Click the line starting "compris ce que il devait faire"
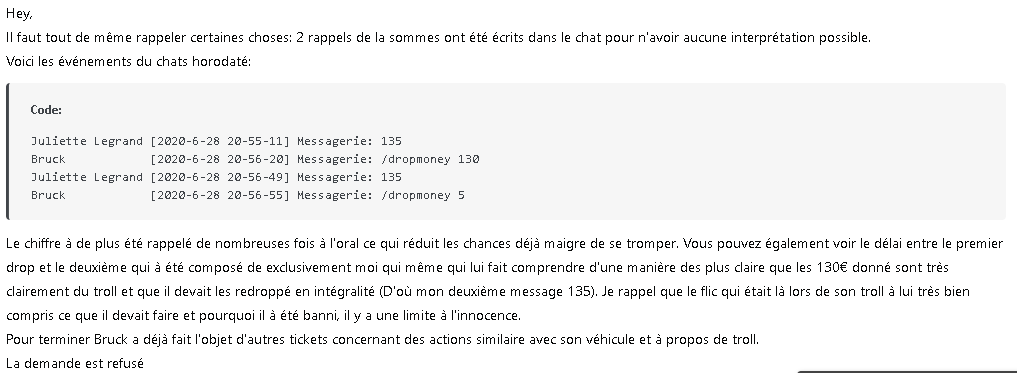 263,316
